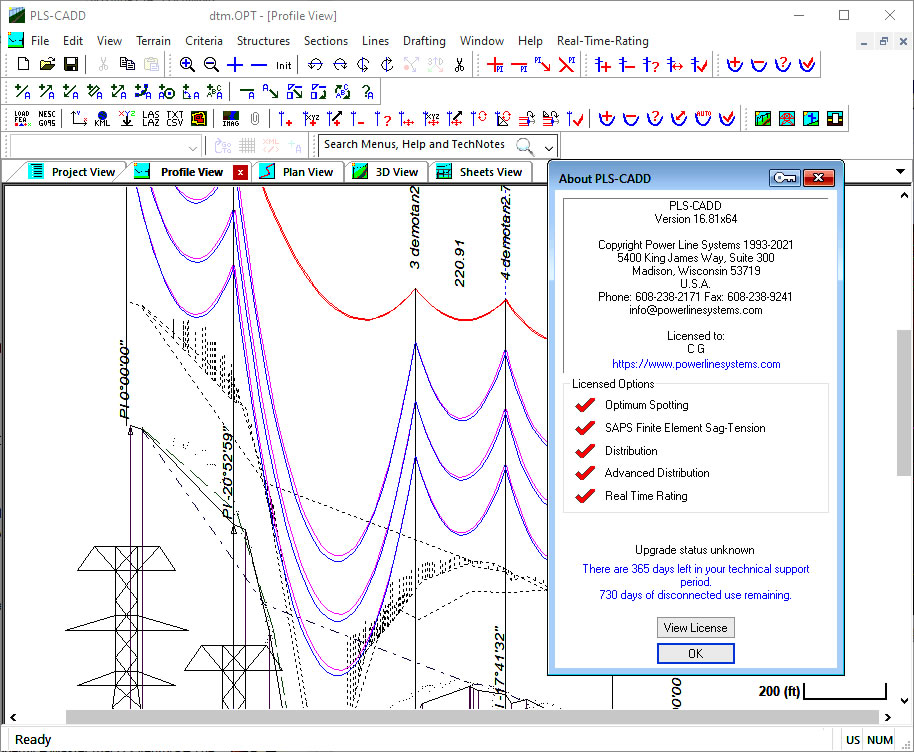Open the Terrain menu
This screenshot has width=914, height=752.
click(x=153, y=41)
